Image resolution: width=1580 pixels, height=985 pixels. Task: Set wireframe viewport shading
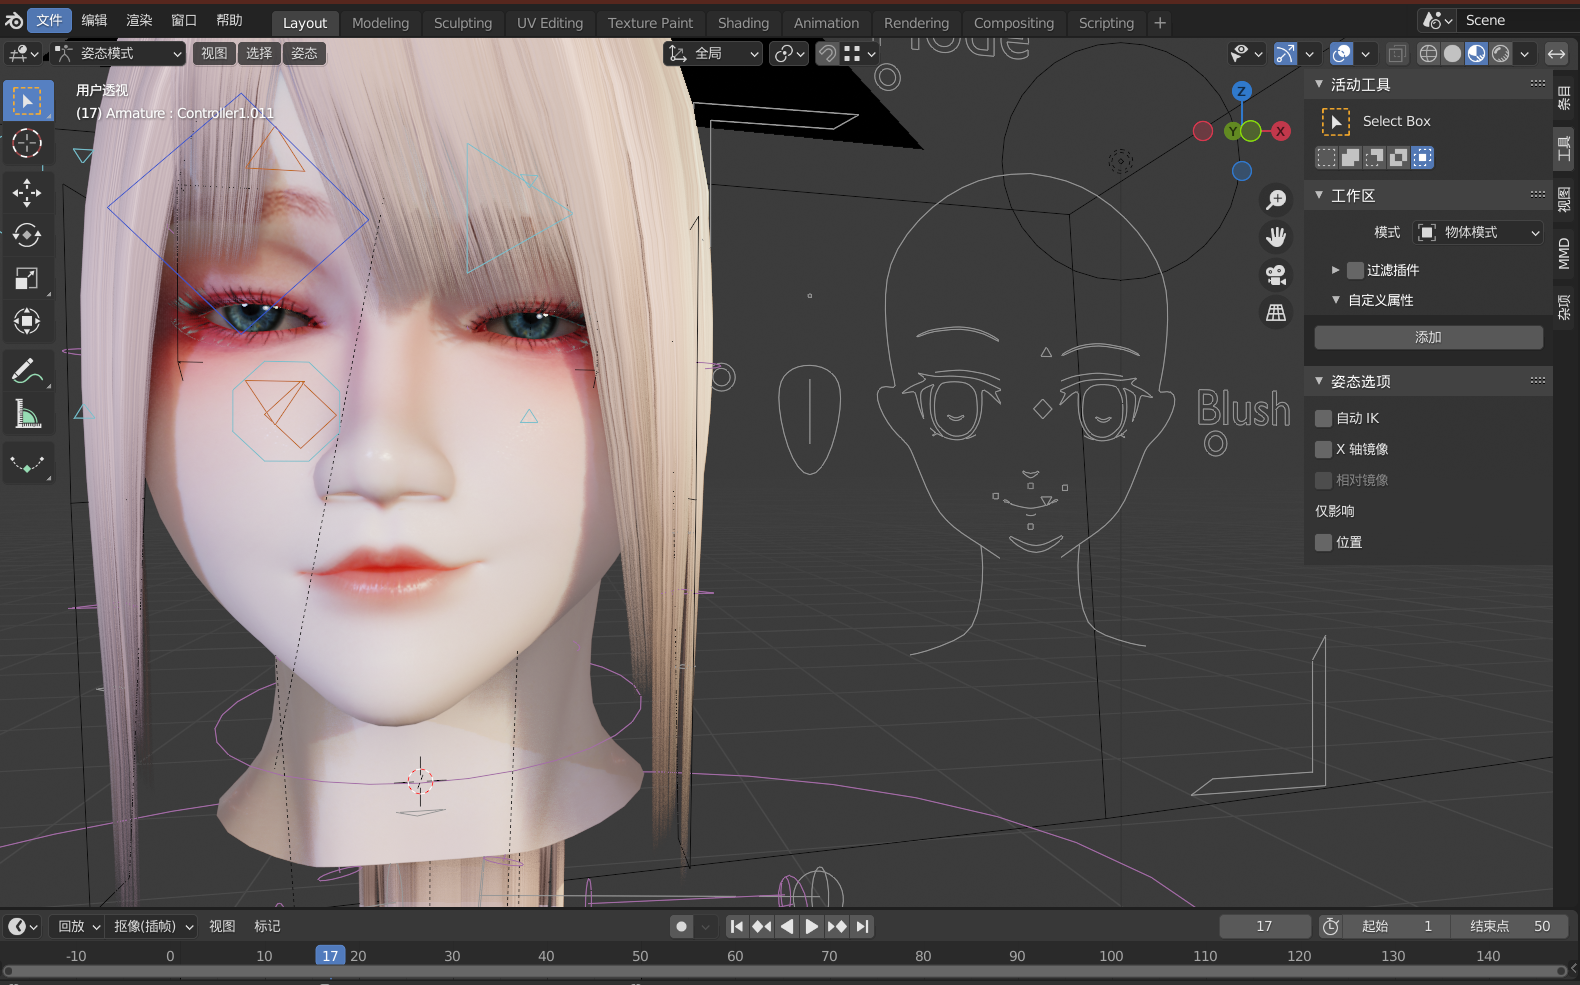click(x=1428, y=53)
